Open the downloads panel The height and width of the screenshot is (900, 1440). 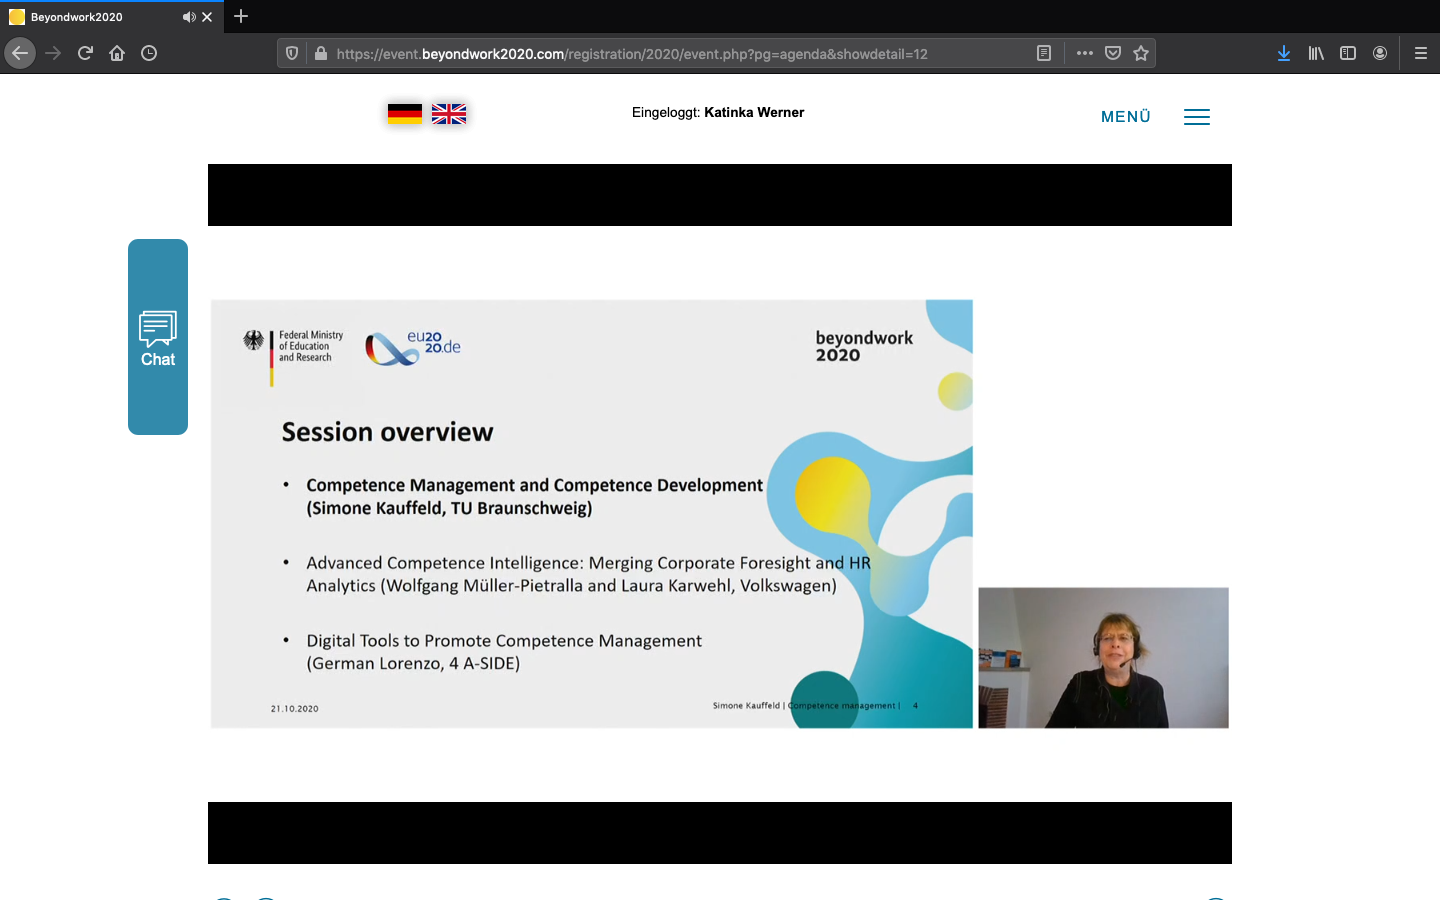tap(1284, 53)
